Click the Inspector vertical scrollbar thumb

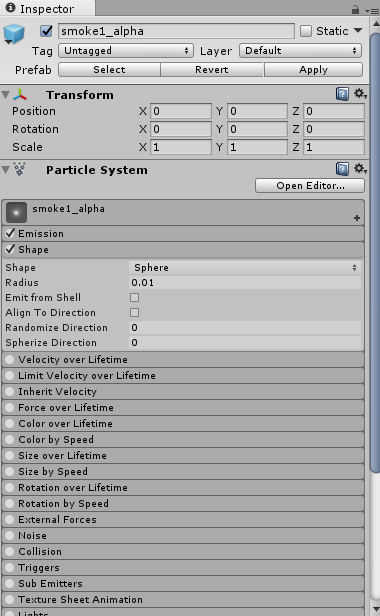[x=375, y=252]
